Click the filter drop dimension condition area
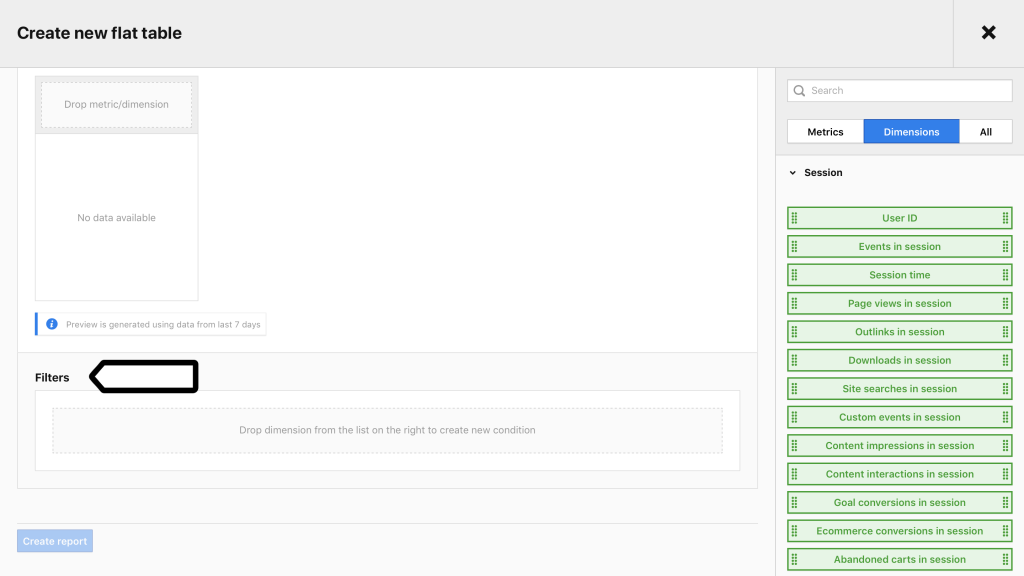 pyautogui.click(x=387, y=430)
